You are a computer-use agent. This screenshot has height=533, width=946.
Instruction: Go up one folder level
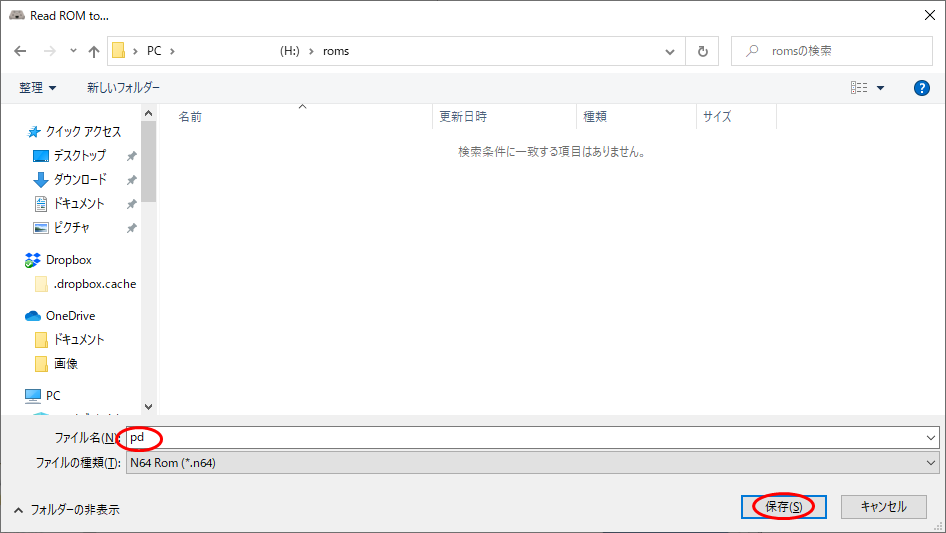pyautogui.click(x=94, y=51)
